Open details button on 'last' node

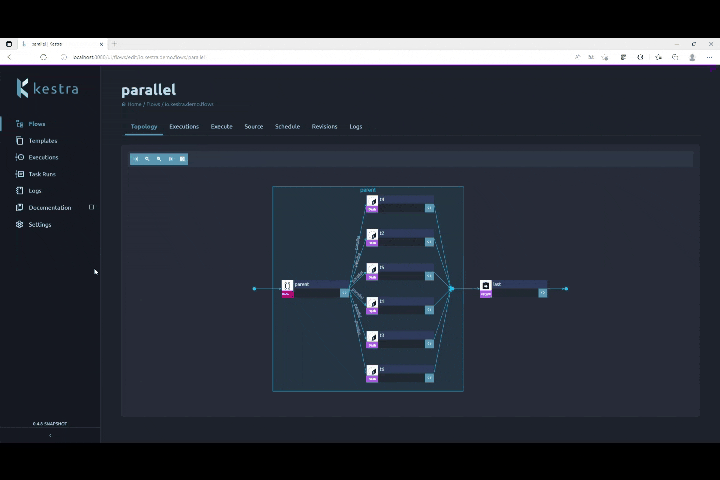543,293
